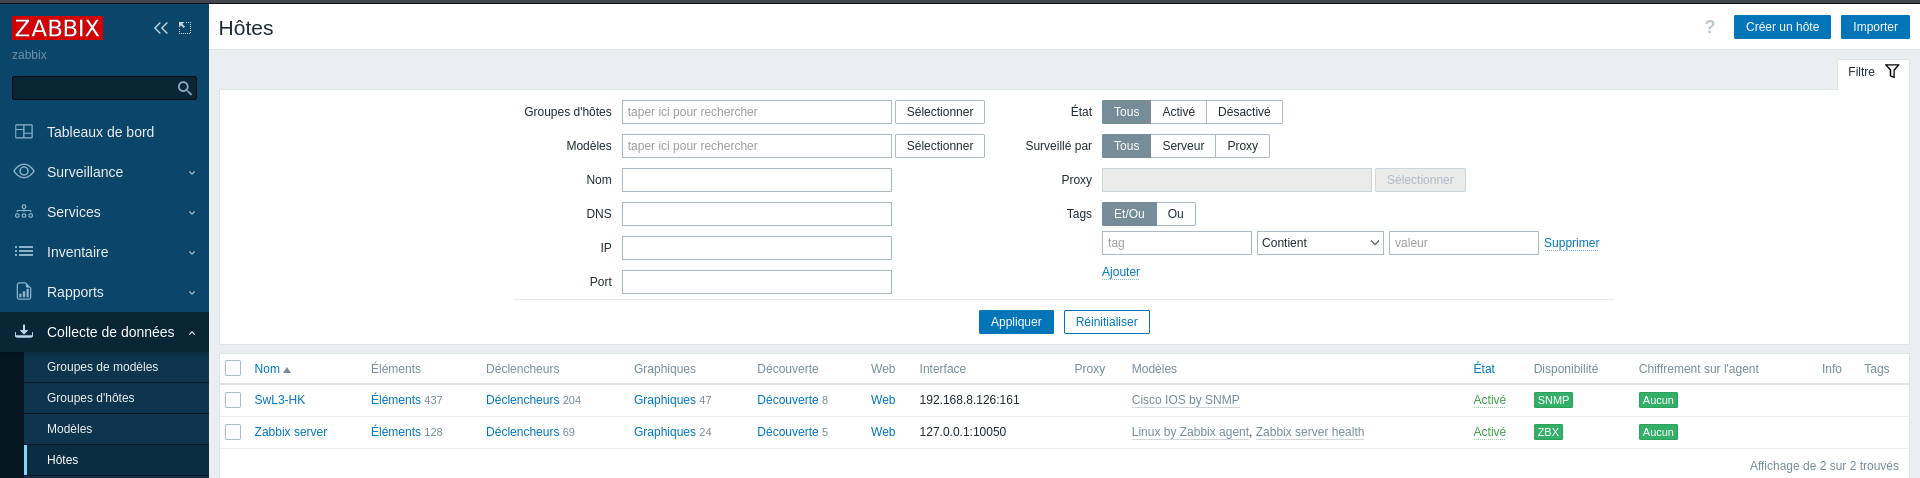Click the green SNMP availability badge
Screen dimensions: 1920x478
coord(1553,400)
